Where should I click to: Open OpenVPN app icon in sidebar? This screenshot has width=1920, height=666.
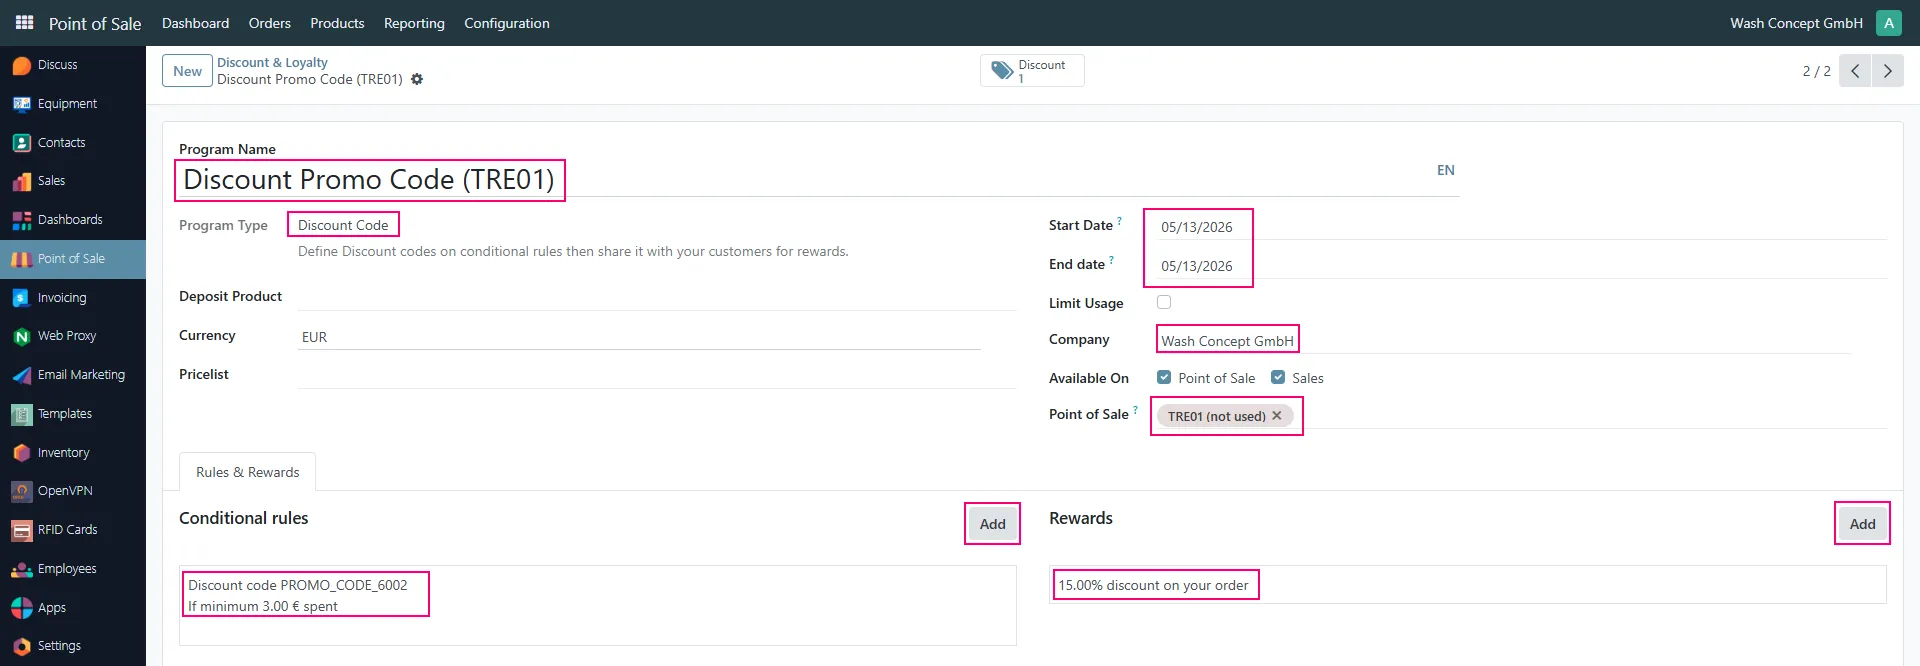[21, 491]
